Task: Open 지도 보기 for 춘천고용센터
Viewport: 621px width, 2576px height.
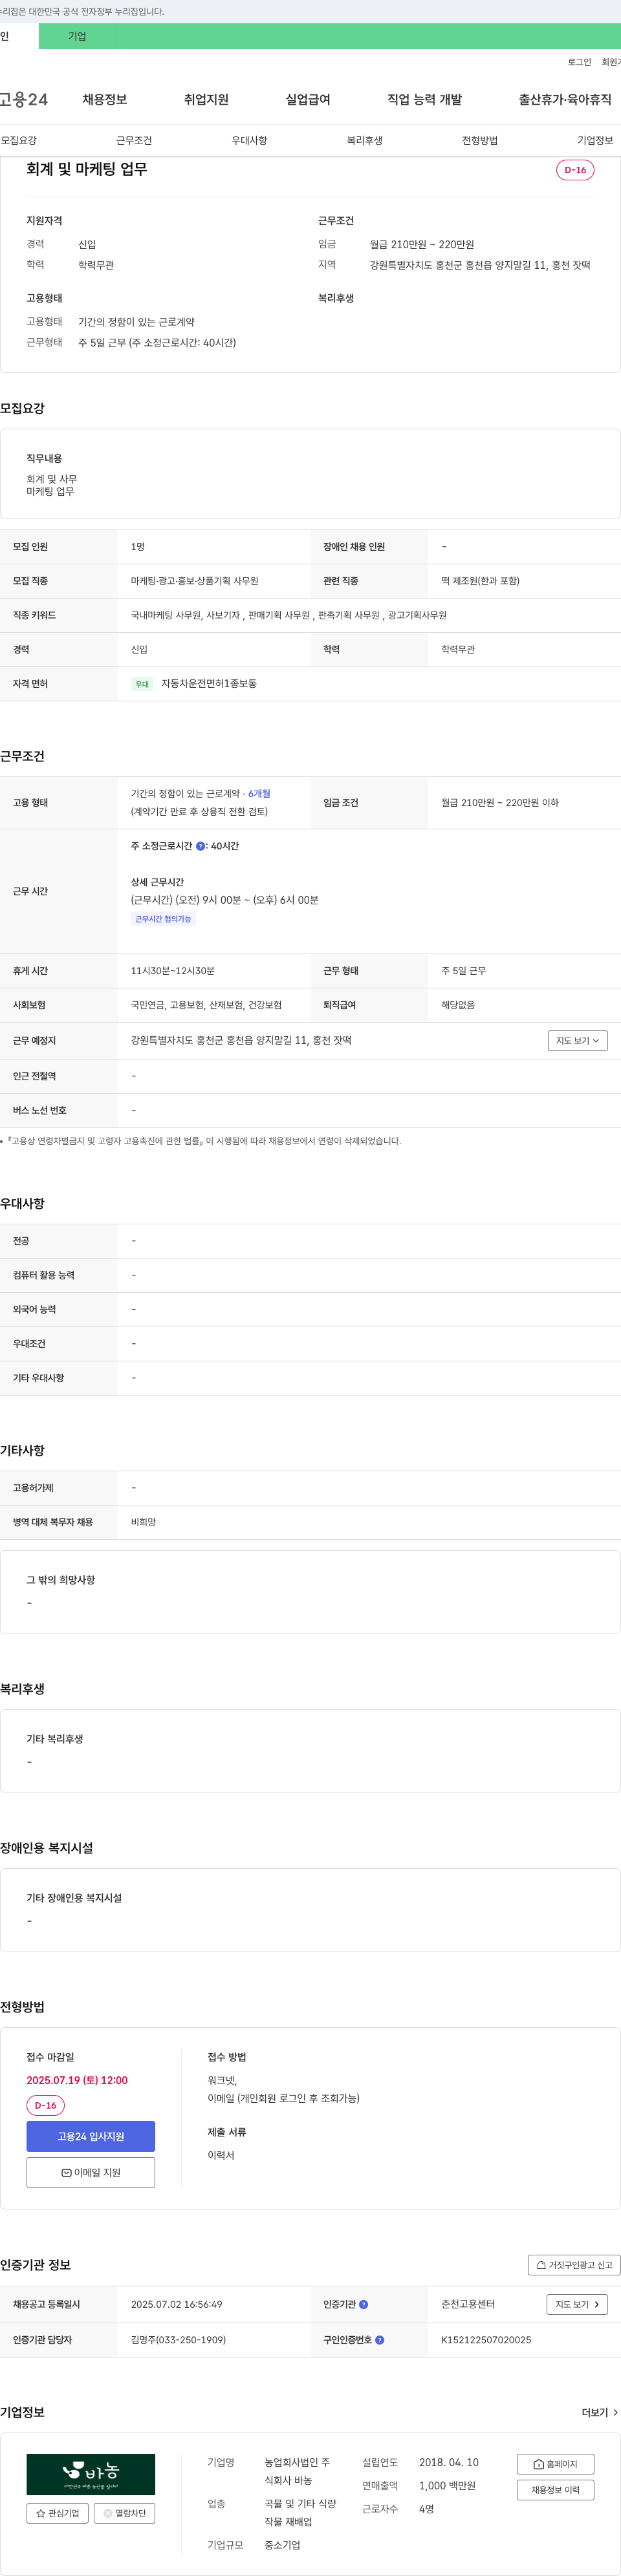Action: tap(577, 2304)
